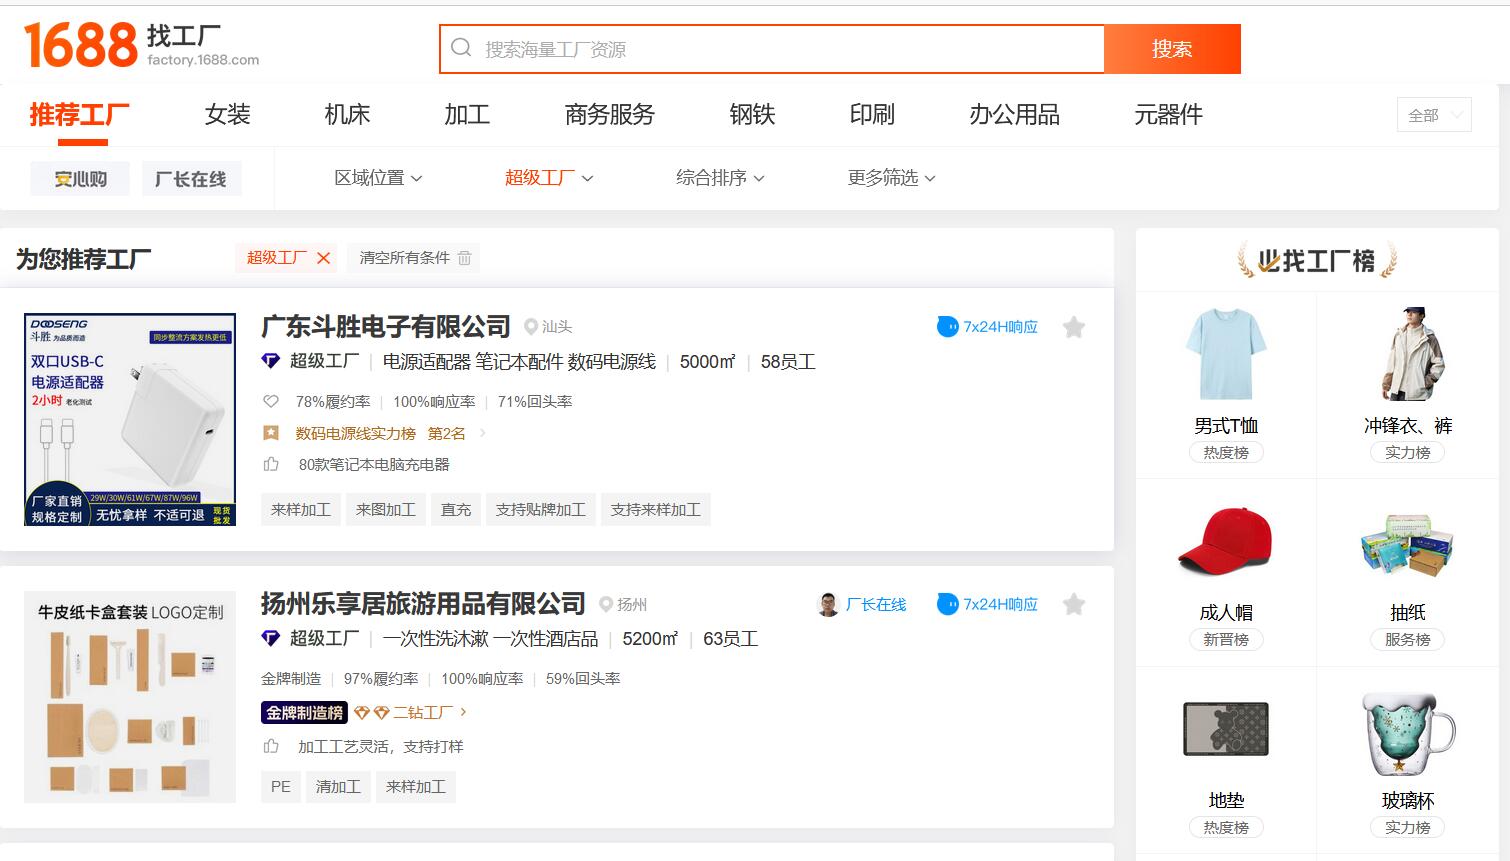1510x861 pixels.
Task: Click the 支持贴牌加工 tag
Action: coord(541,510)
